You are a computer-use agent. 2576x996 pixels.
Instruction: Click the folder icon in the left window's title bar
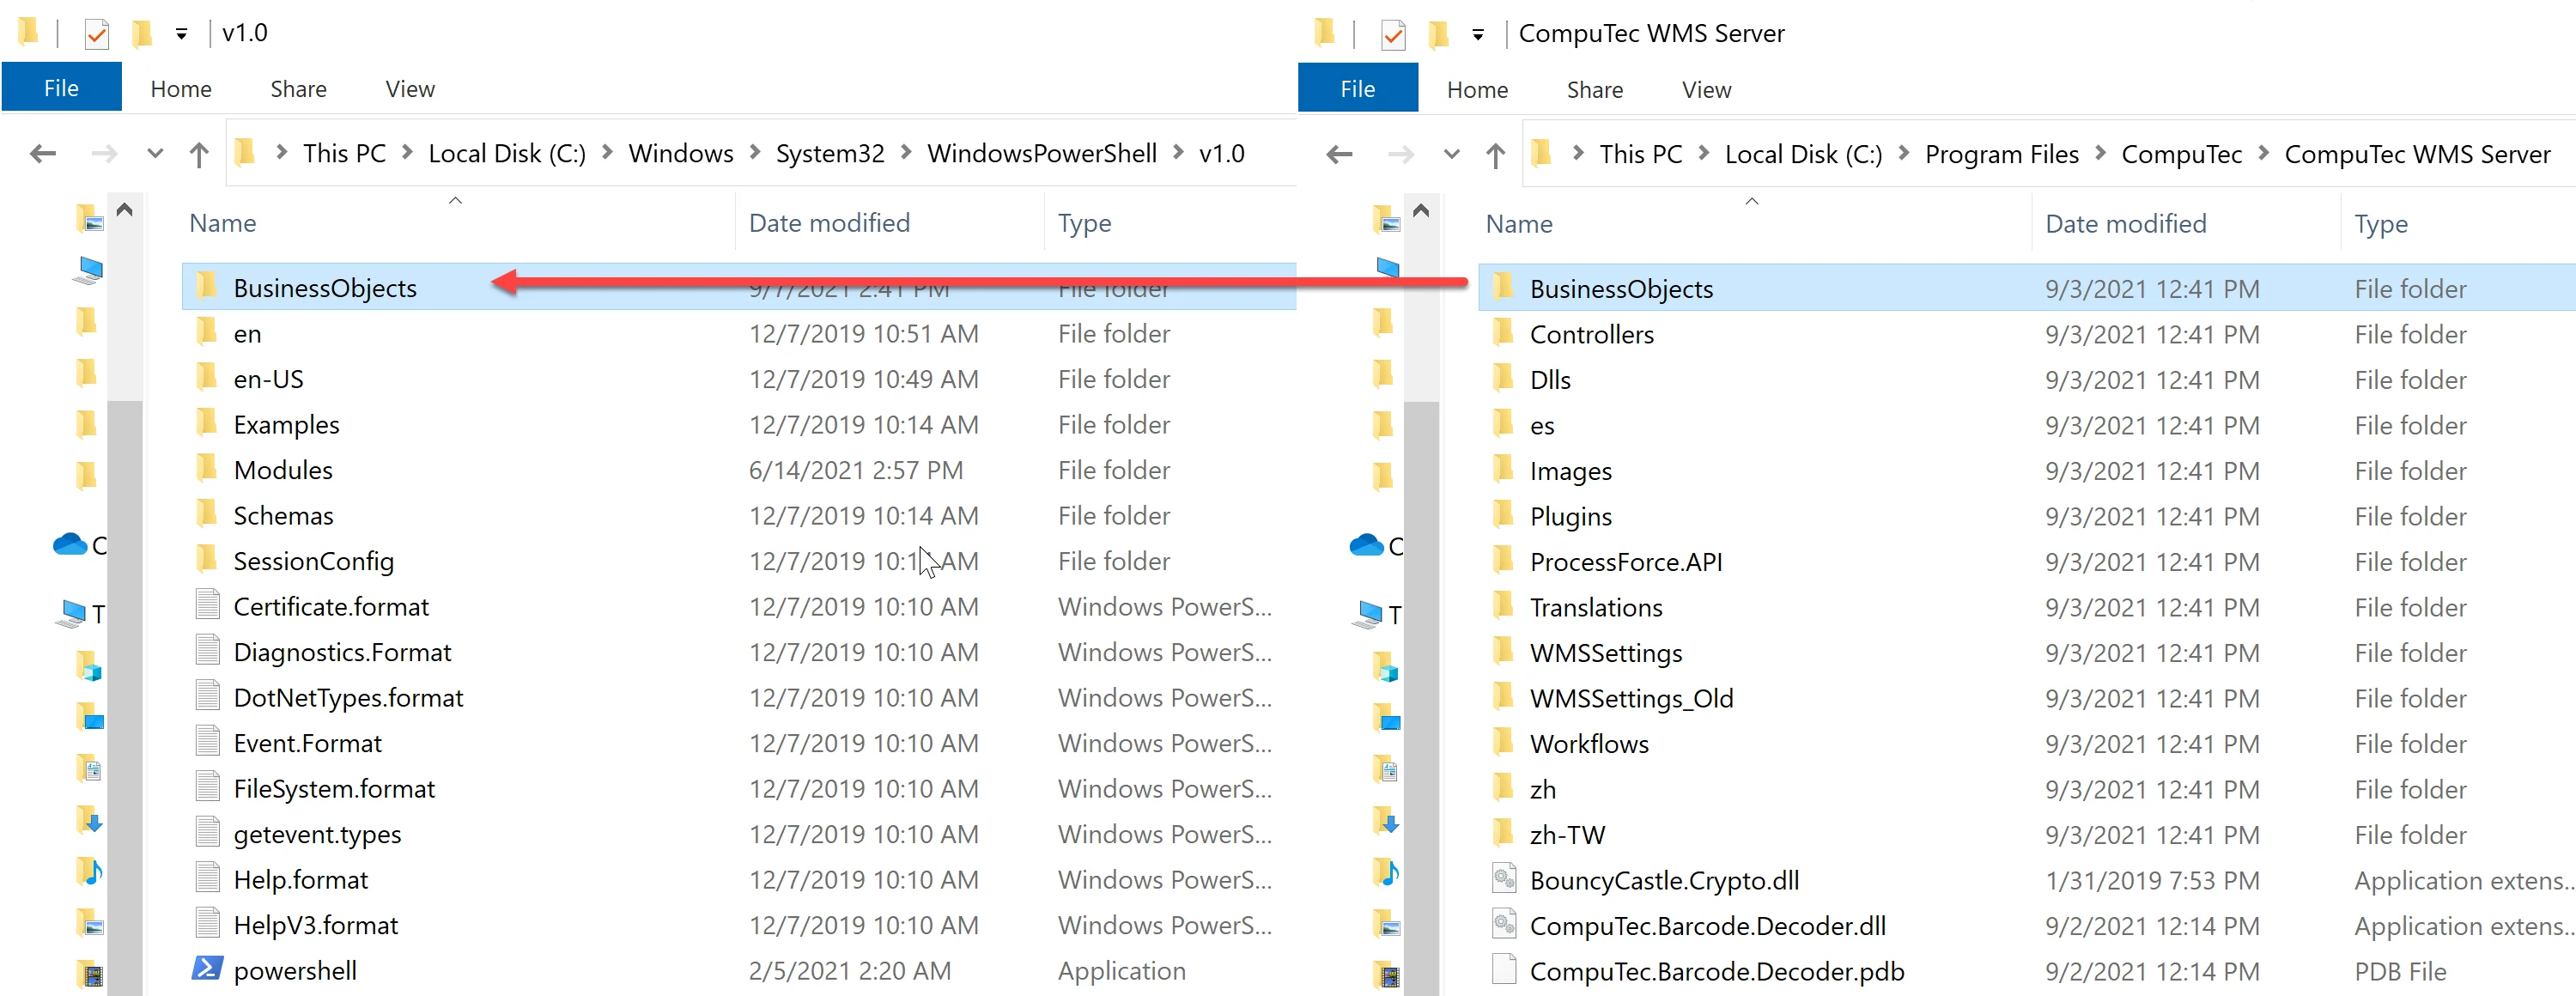[28, 31]
